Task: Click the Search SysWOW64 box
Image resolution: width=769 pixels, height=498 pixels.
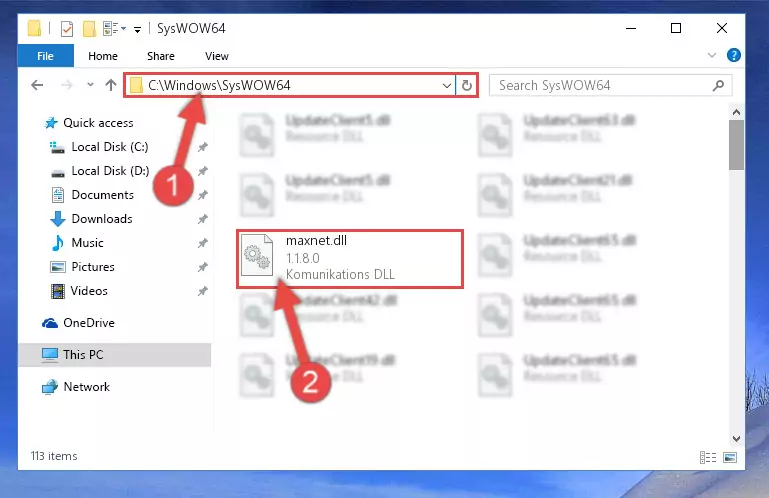Action: (x=611, y=85)
